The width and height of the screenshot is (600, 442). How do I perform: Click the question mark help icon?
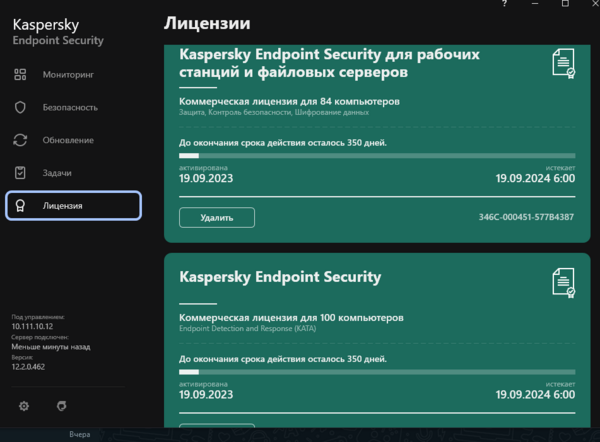[x=504, y=4]
